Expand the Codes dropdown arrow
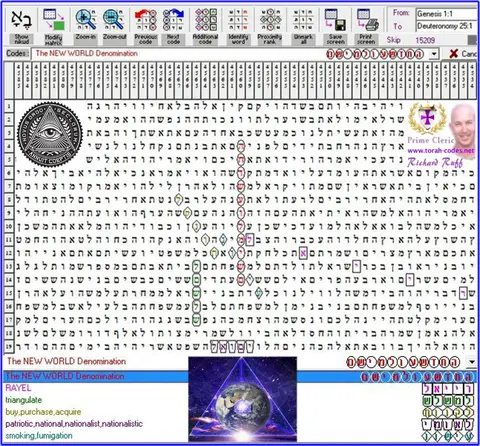The width and height of the screenshot is (480, 446). (x=434, y=54)
